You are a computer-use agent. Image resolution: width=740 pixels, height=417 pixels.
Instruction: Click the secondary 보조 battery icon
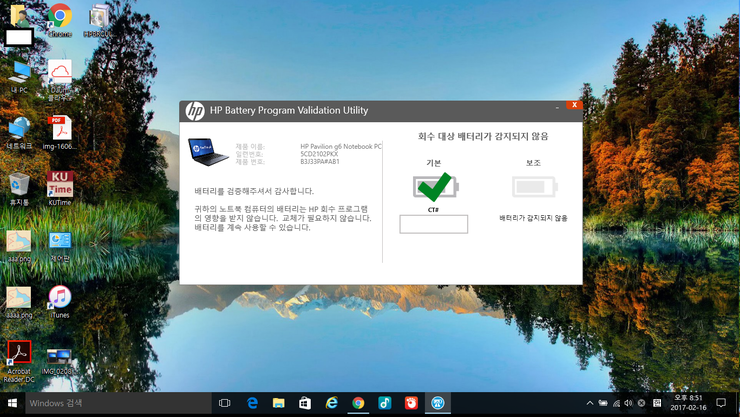pyautogui.click(x=535, y=187)
